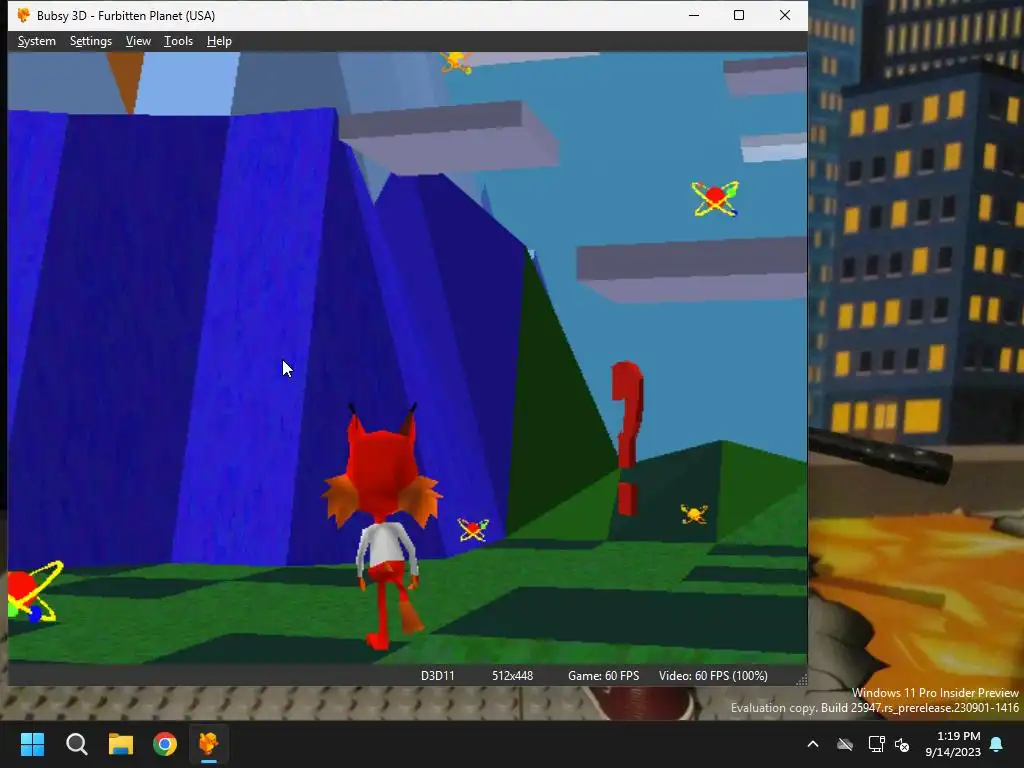
Task: Click the cloud sync tray icon
Action: (x=845, y=744)
